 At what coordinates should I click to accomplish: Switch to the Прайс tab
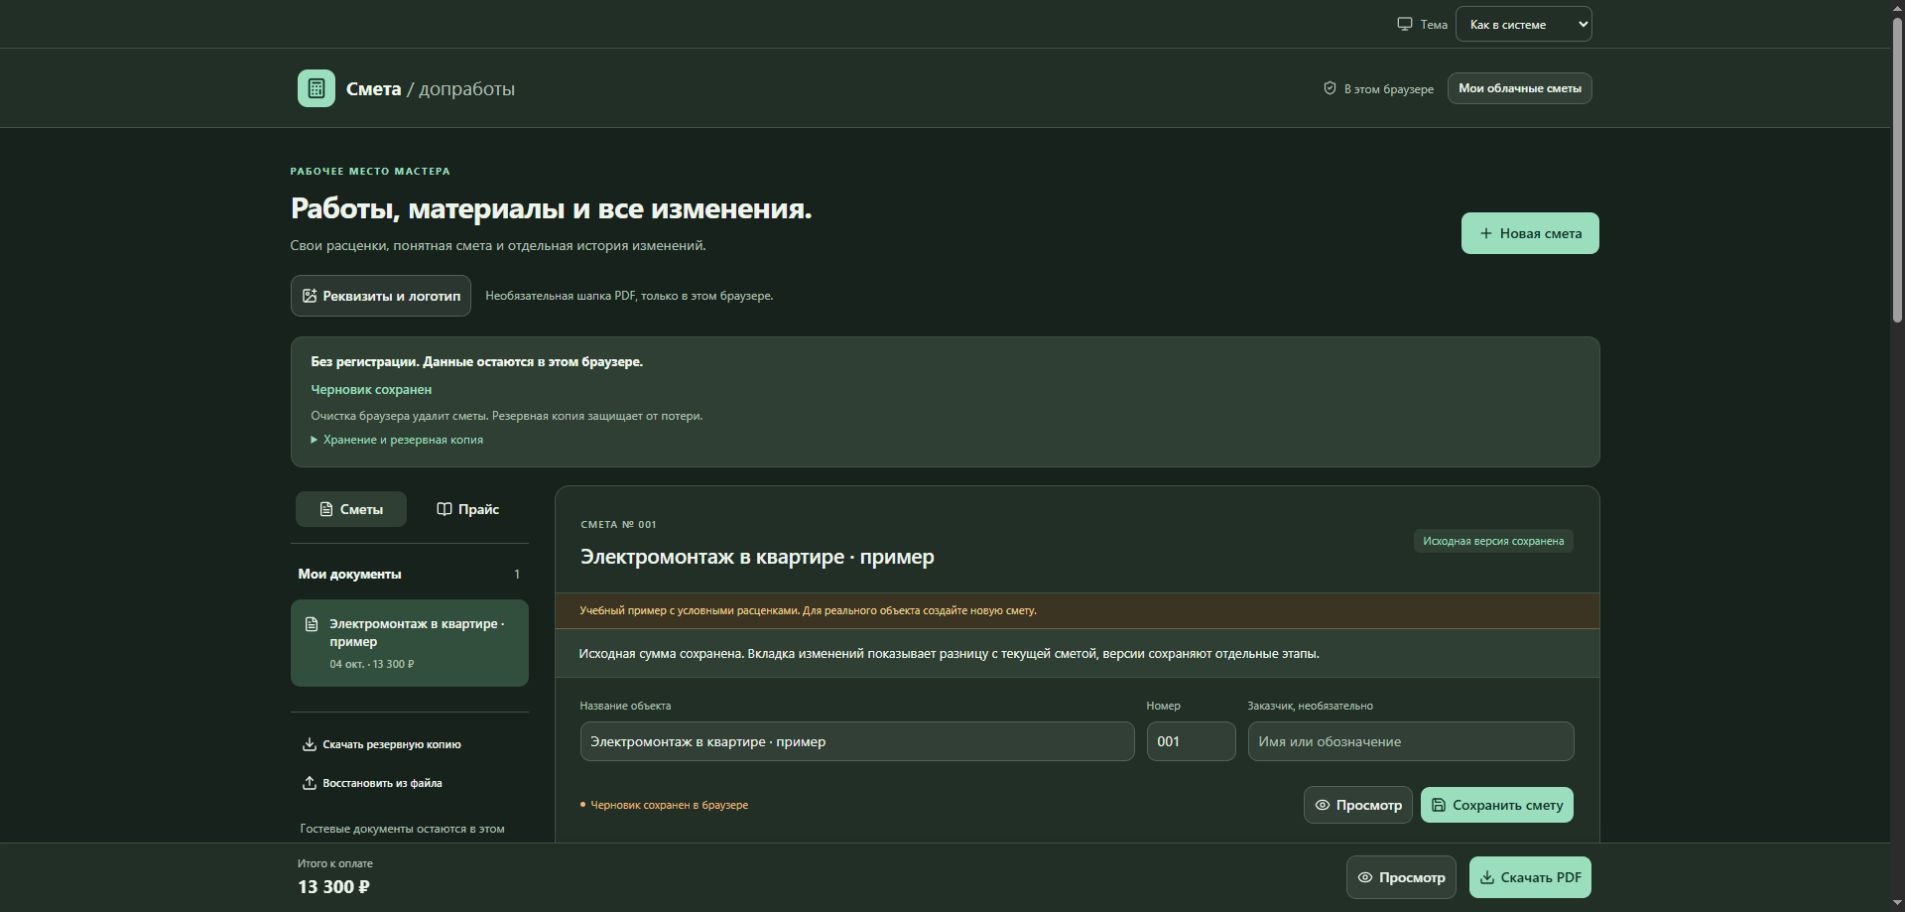point(467,509)
